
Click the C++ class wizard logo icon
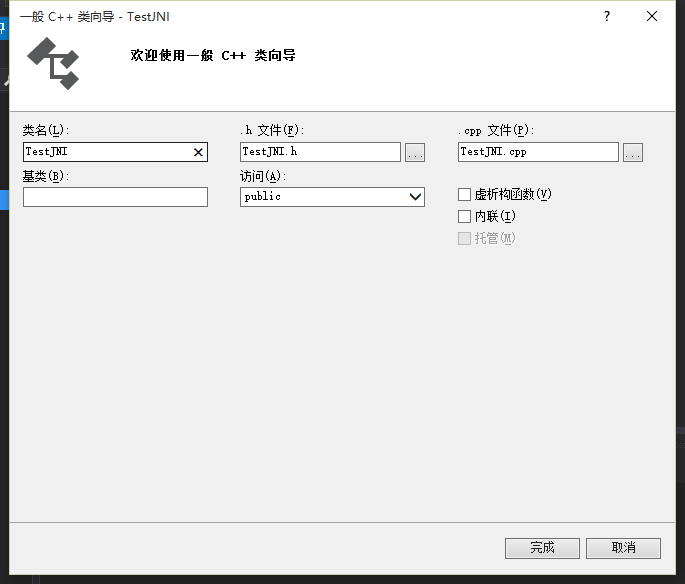53,63
